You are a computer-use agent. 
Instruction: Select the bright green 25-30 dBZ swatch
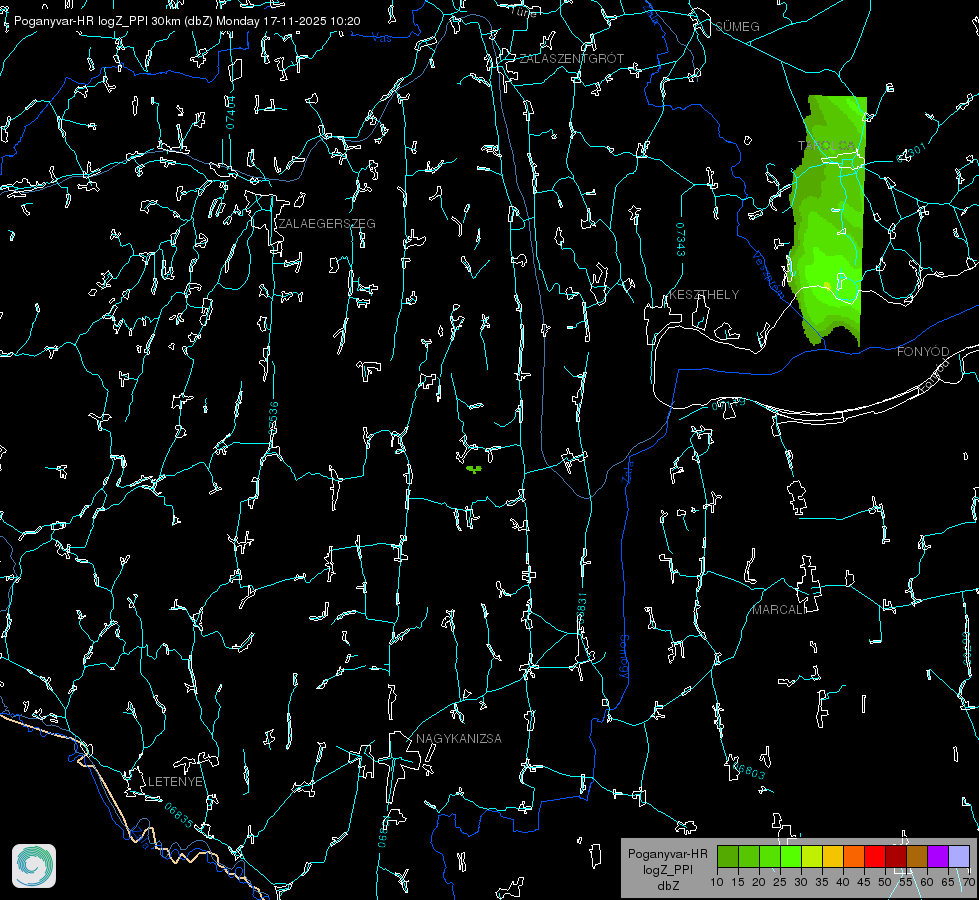tap(791, 856)
